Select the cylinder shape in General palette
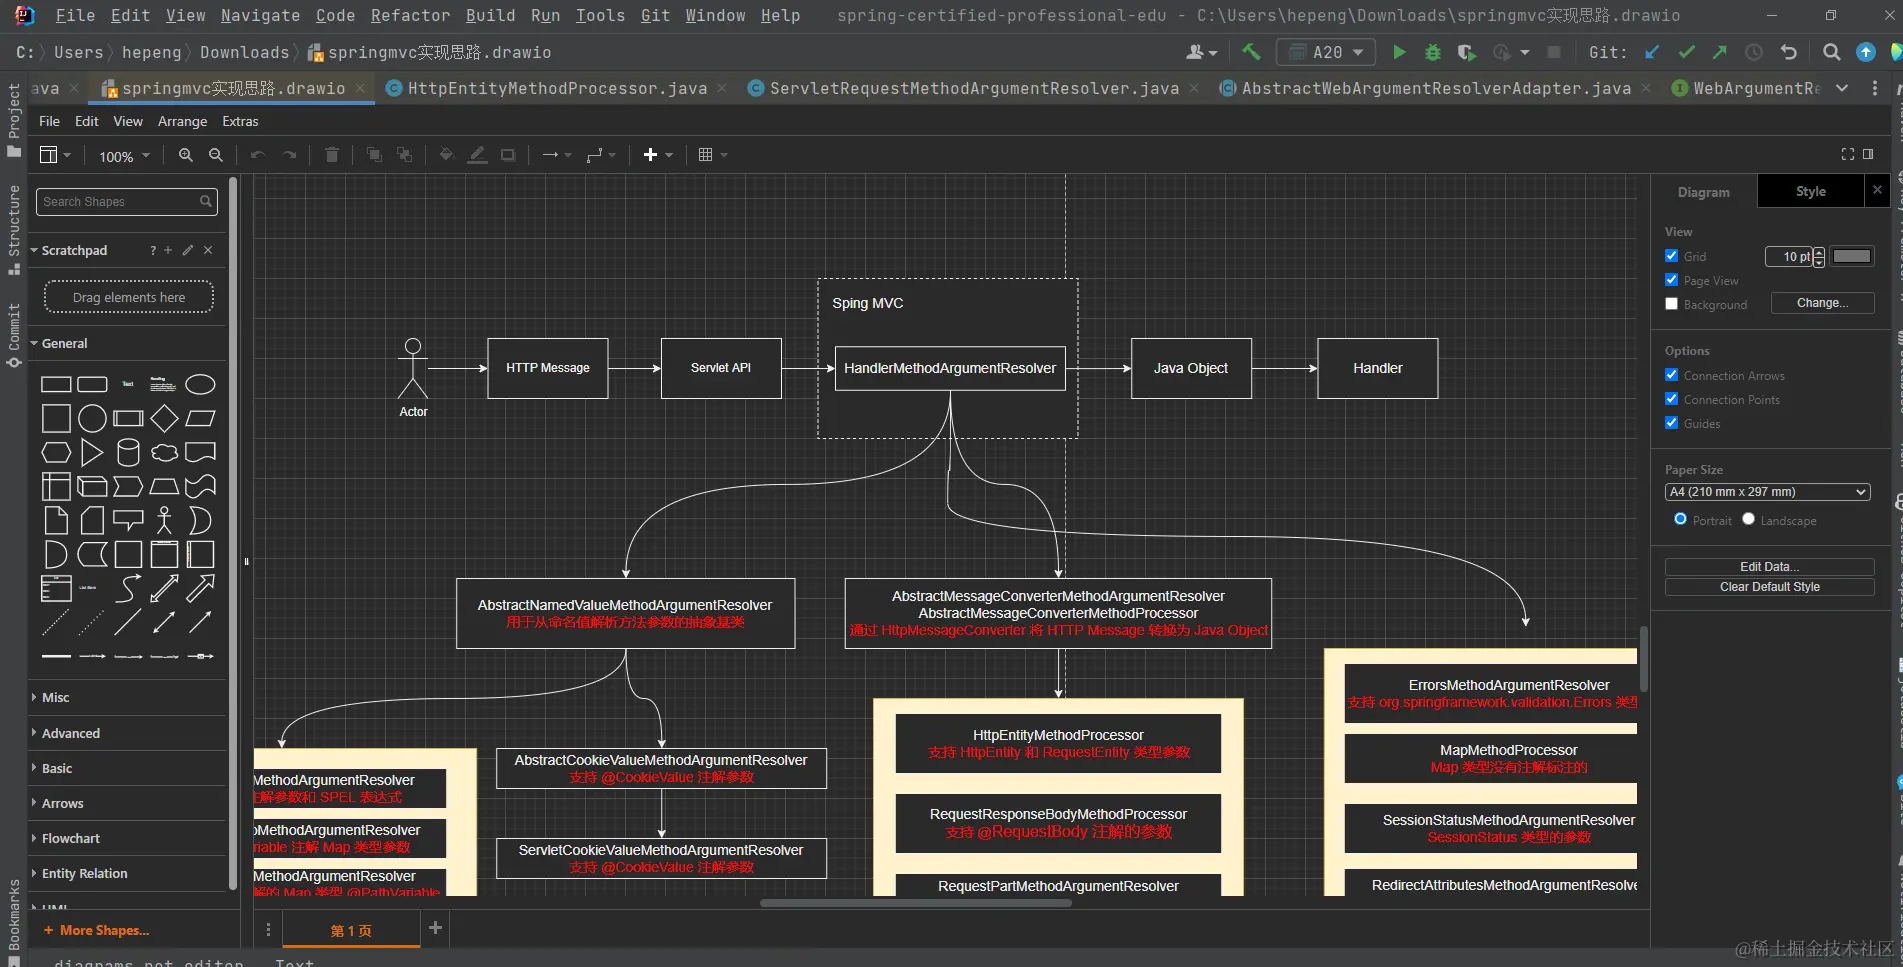The width and height of the screenshot is (1903, 967). pos(128,452)
